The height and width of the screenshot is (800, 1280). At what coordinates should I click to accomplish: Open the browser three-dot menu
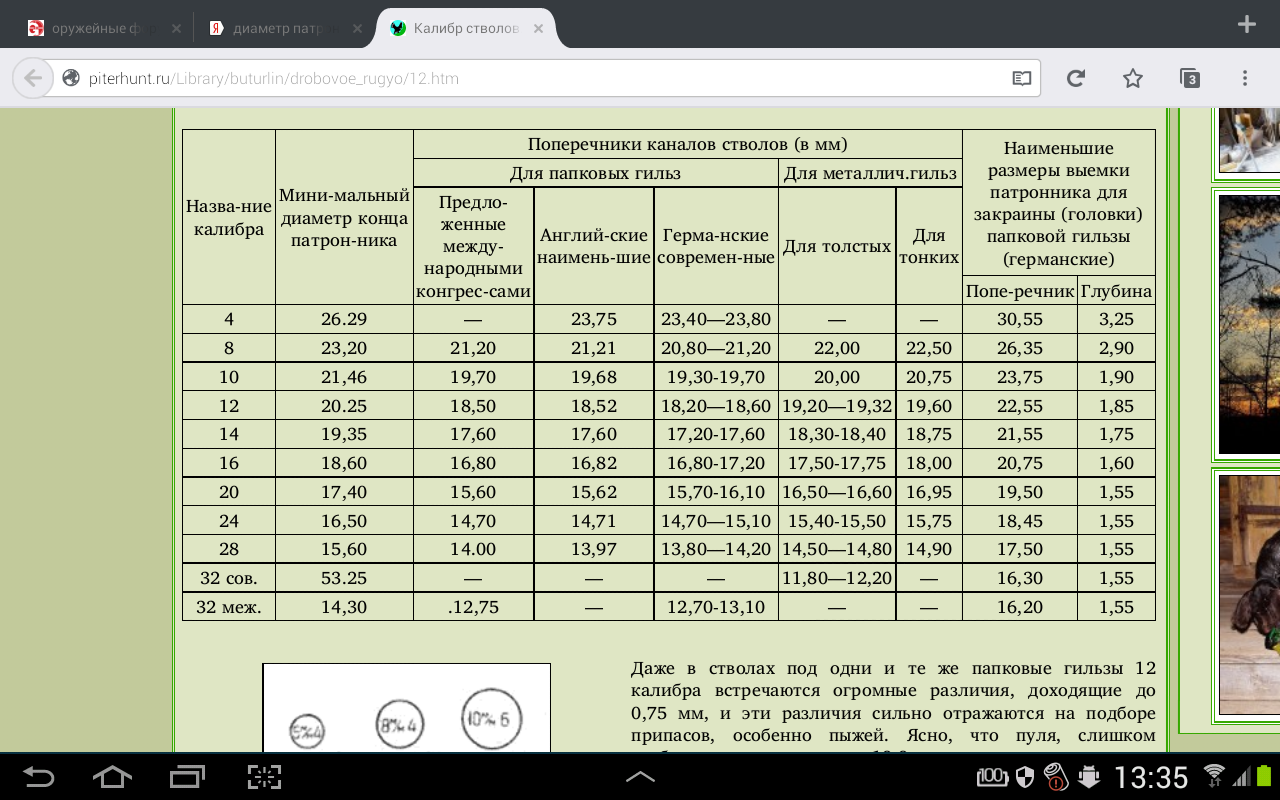point(1245,78)
